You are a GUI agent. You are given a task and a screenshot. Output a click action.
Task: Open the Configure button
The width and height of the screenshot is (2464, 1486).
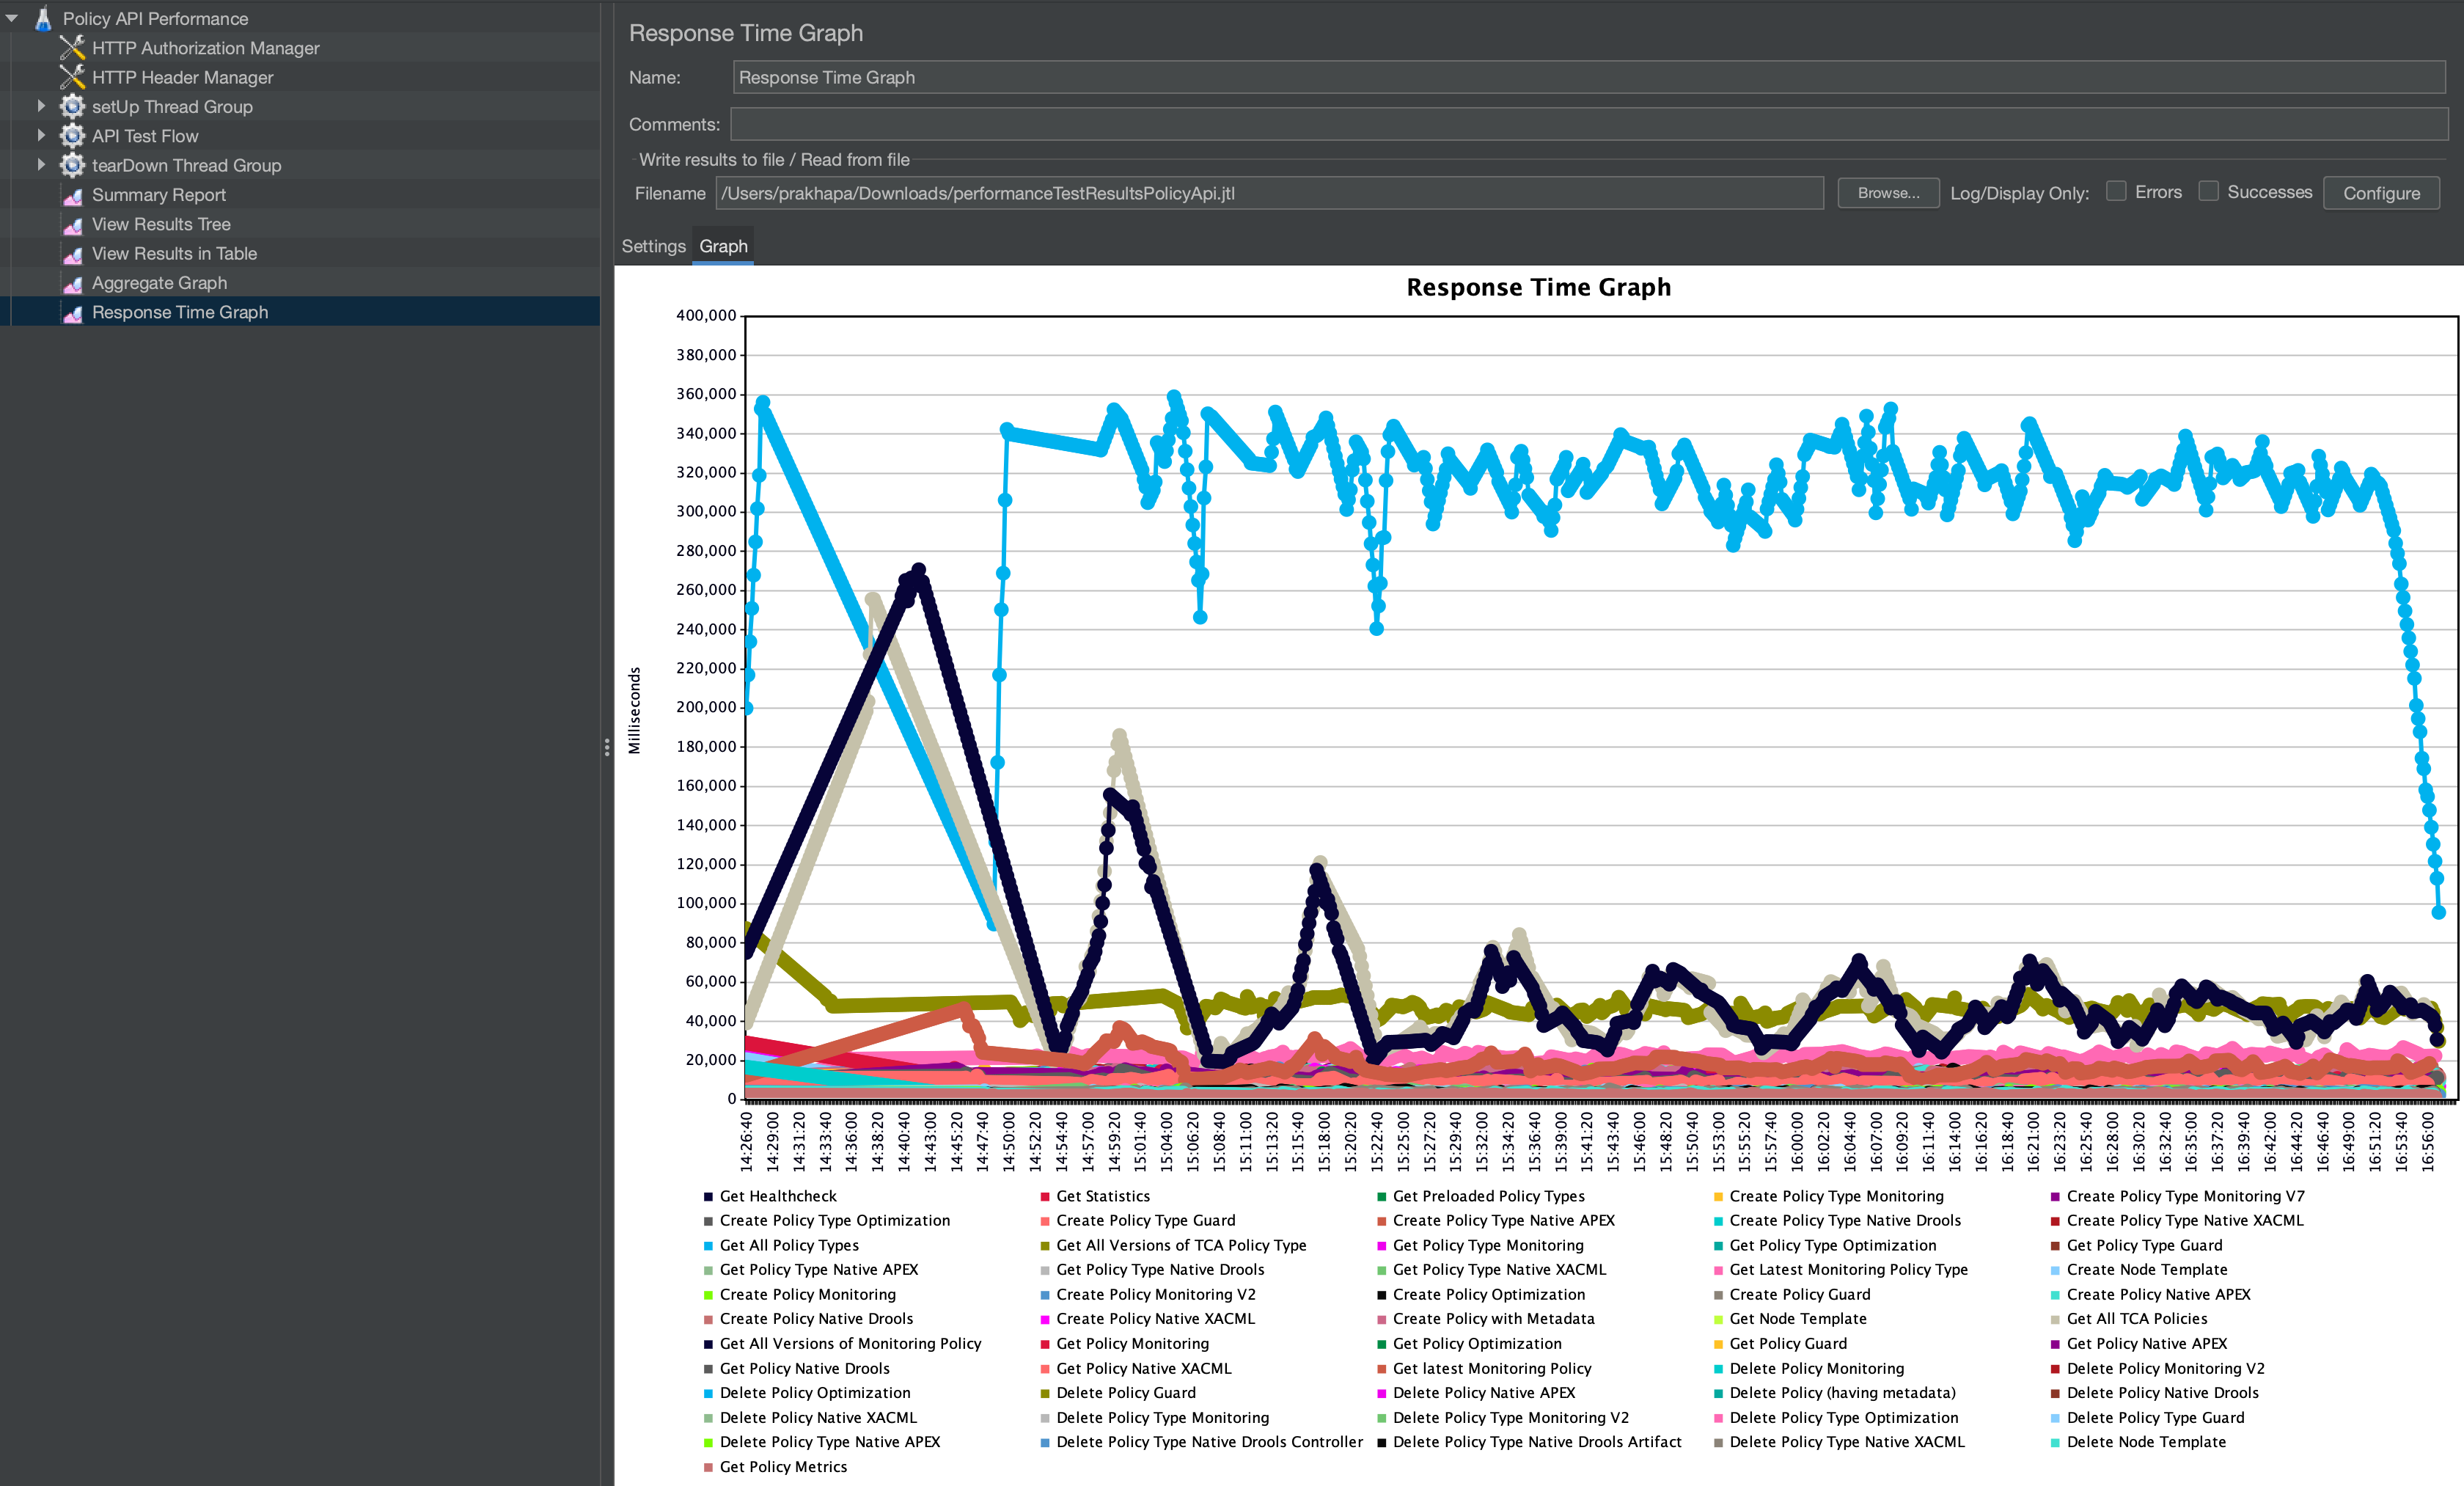click(2381, 193)
